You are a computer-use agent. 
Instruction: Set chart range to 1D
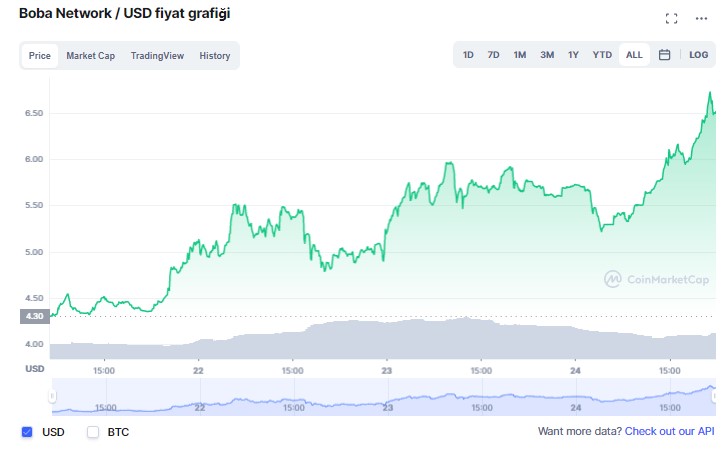point(468,55)
